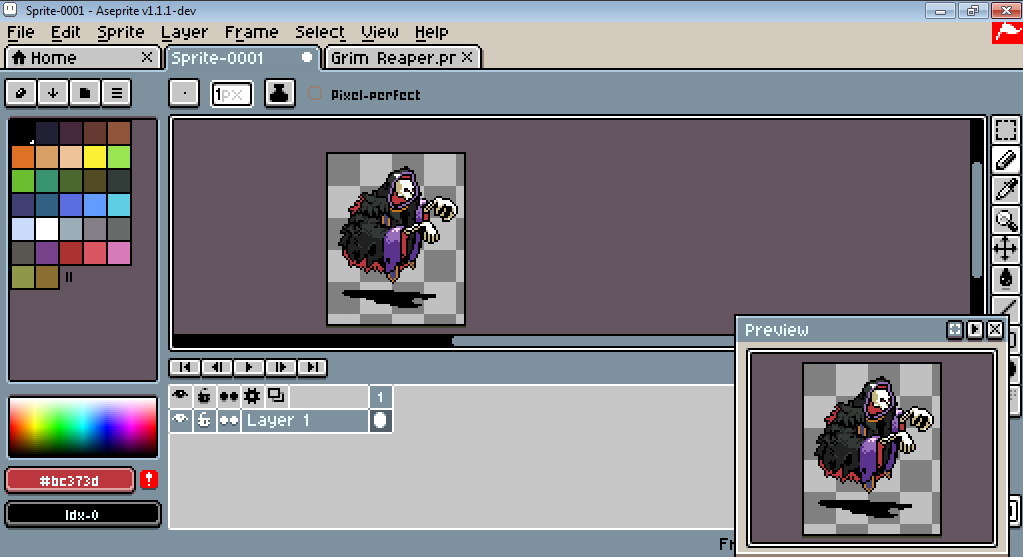Open the ink type selector button
The height and width of the screenshot is (557, 1023).
click(279, 93)
